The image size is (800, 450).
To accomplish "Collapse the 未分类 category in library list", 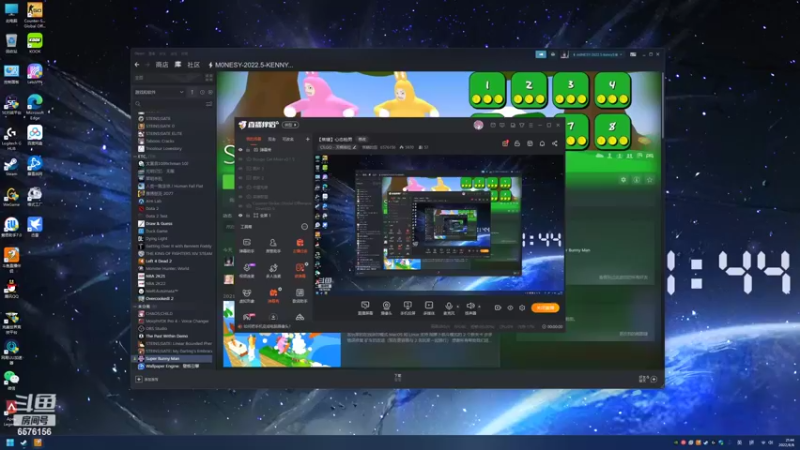I will click(136, 306).
